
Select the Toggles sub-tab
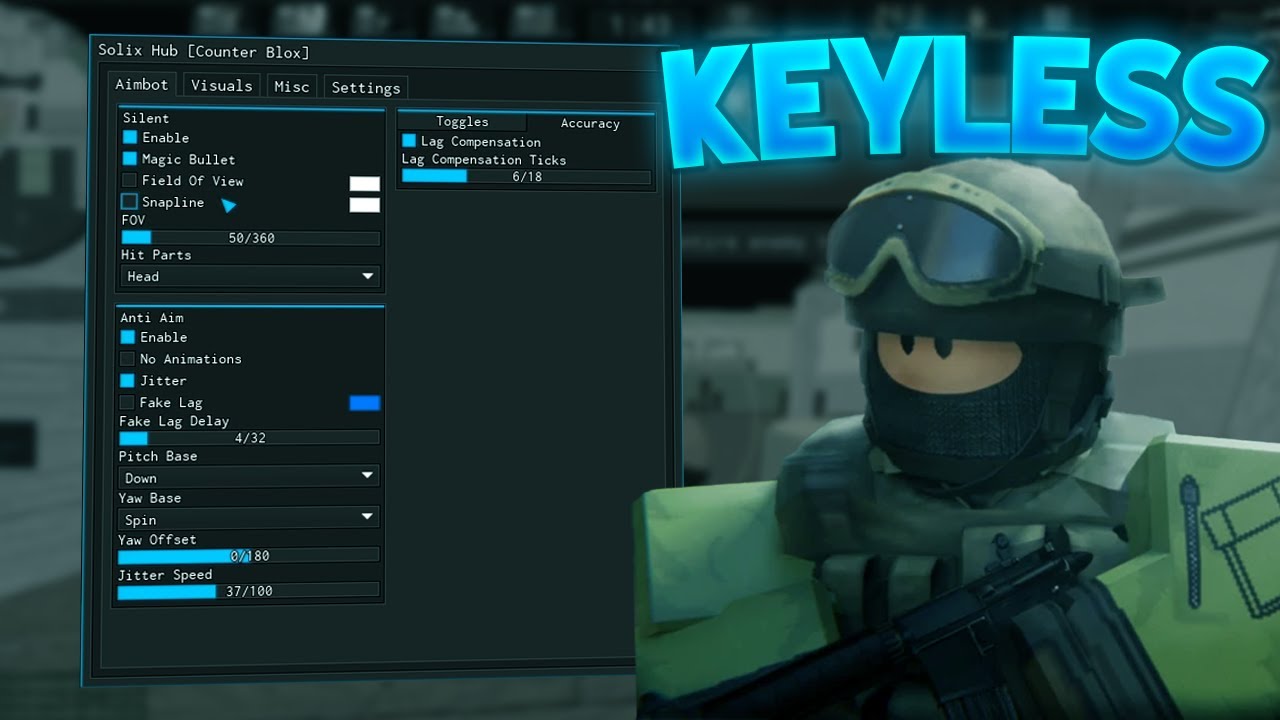coord(462,122)
